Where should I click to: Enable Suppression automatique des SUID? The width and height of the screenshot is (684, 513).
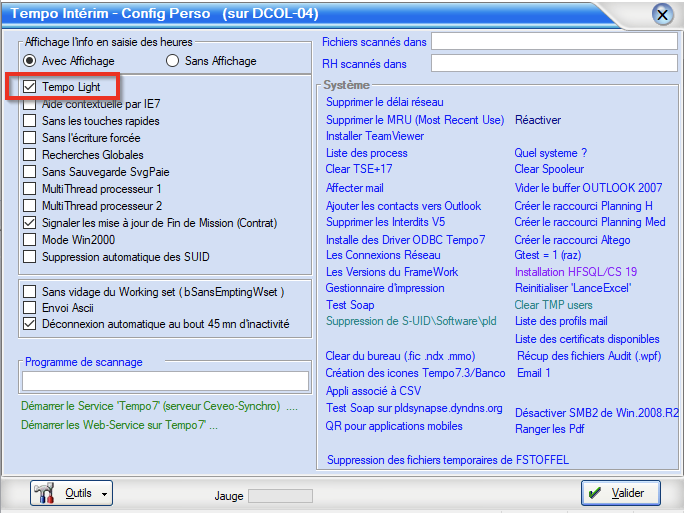pos(30,257)
